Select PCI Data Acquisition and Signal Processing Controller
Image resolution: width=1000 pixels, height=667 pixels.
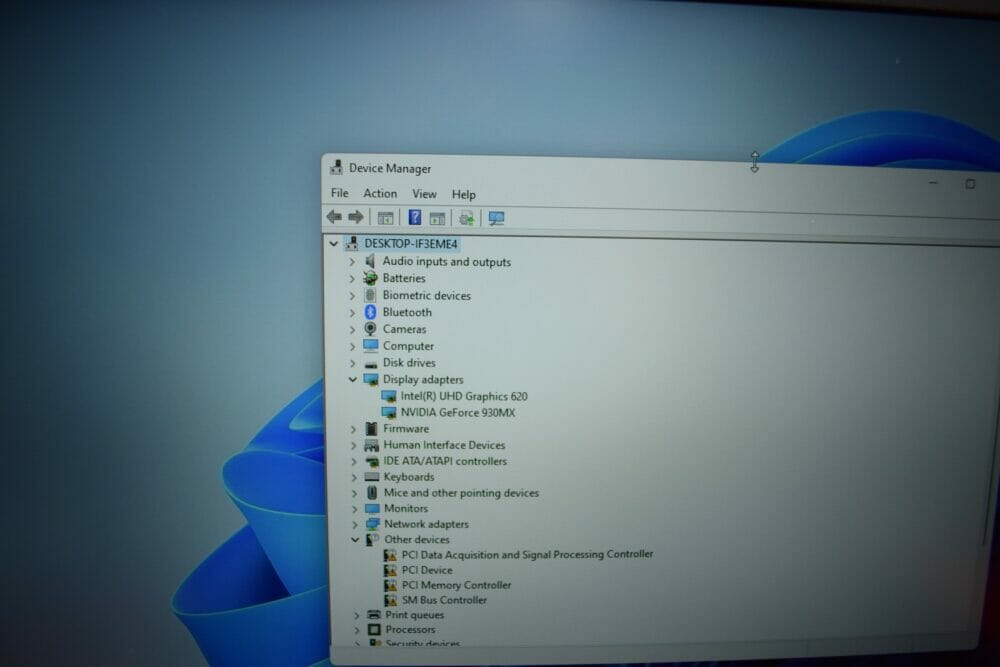pyautogui.click(x=527, y=554)
